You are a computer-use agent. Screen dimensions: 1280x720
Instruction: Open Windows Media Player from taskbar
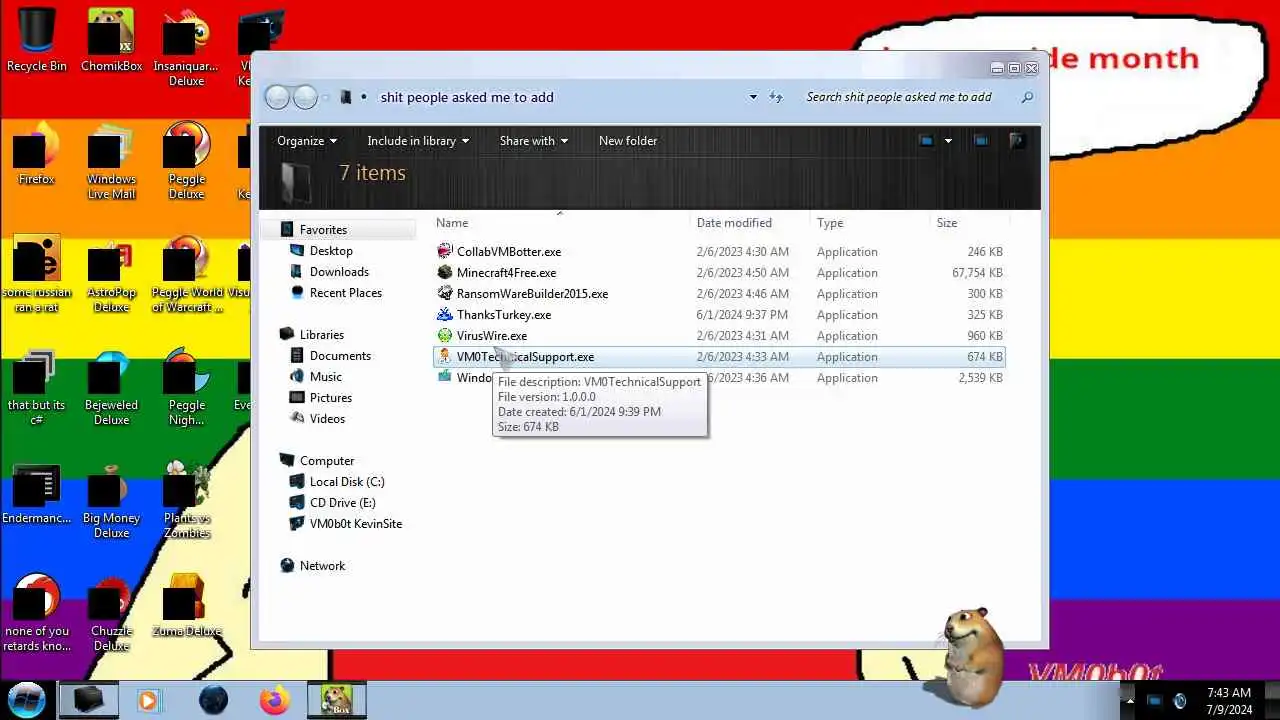click(x=148, y=700)
